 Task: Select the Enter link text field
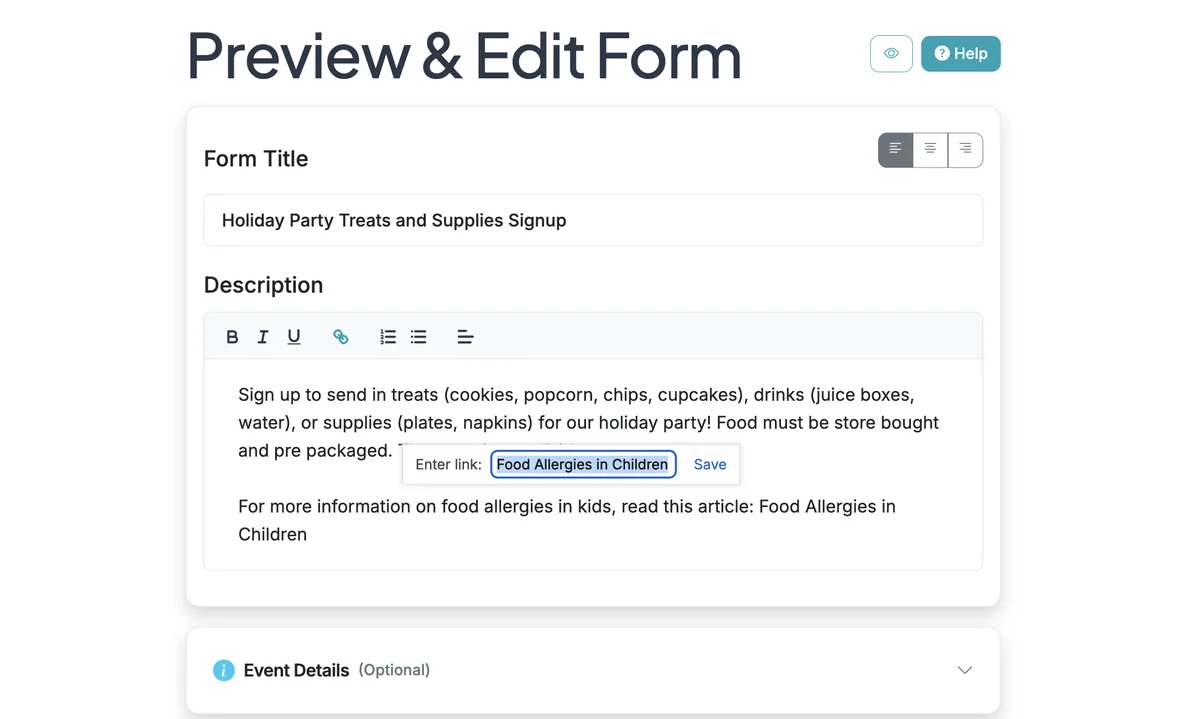(583, 464)
